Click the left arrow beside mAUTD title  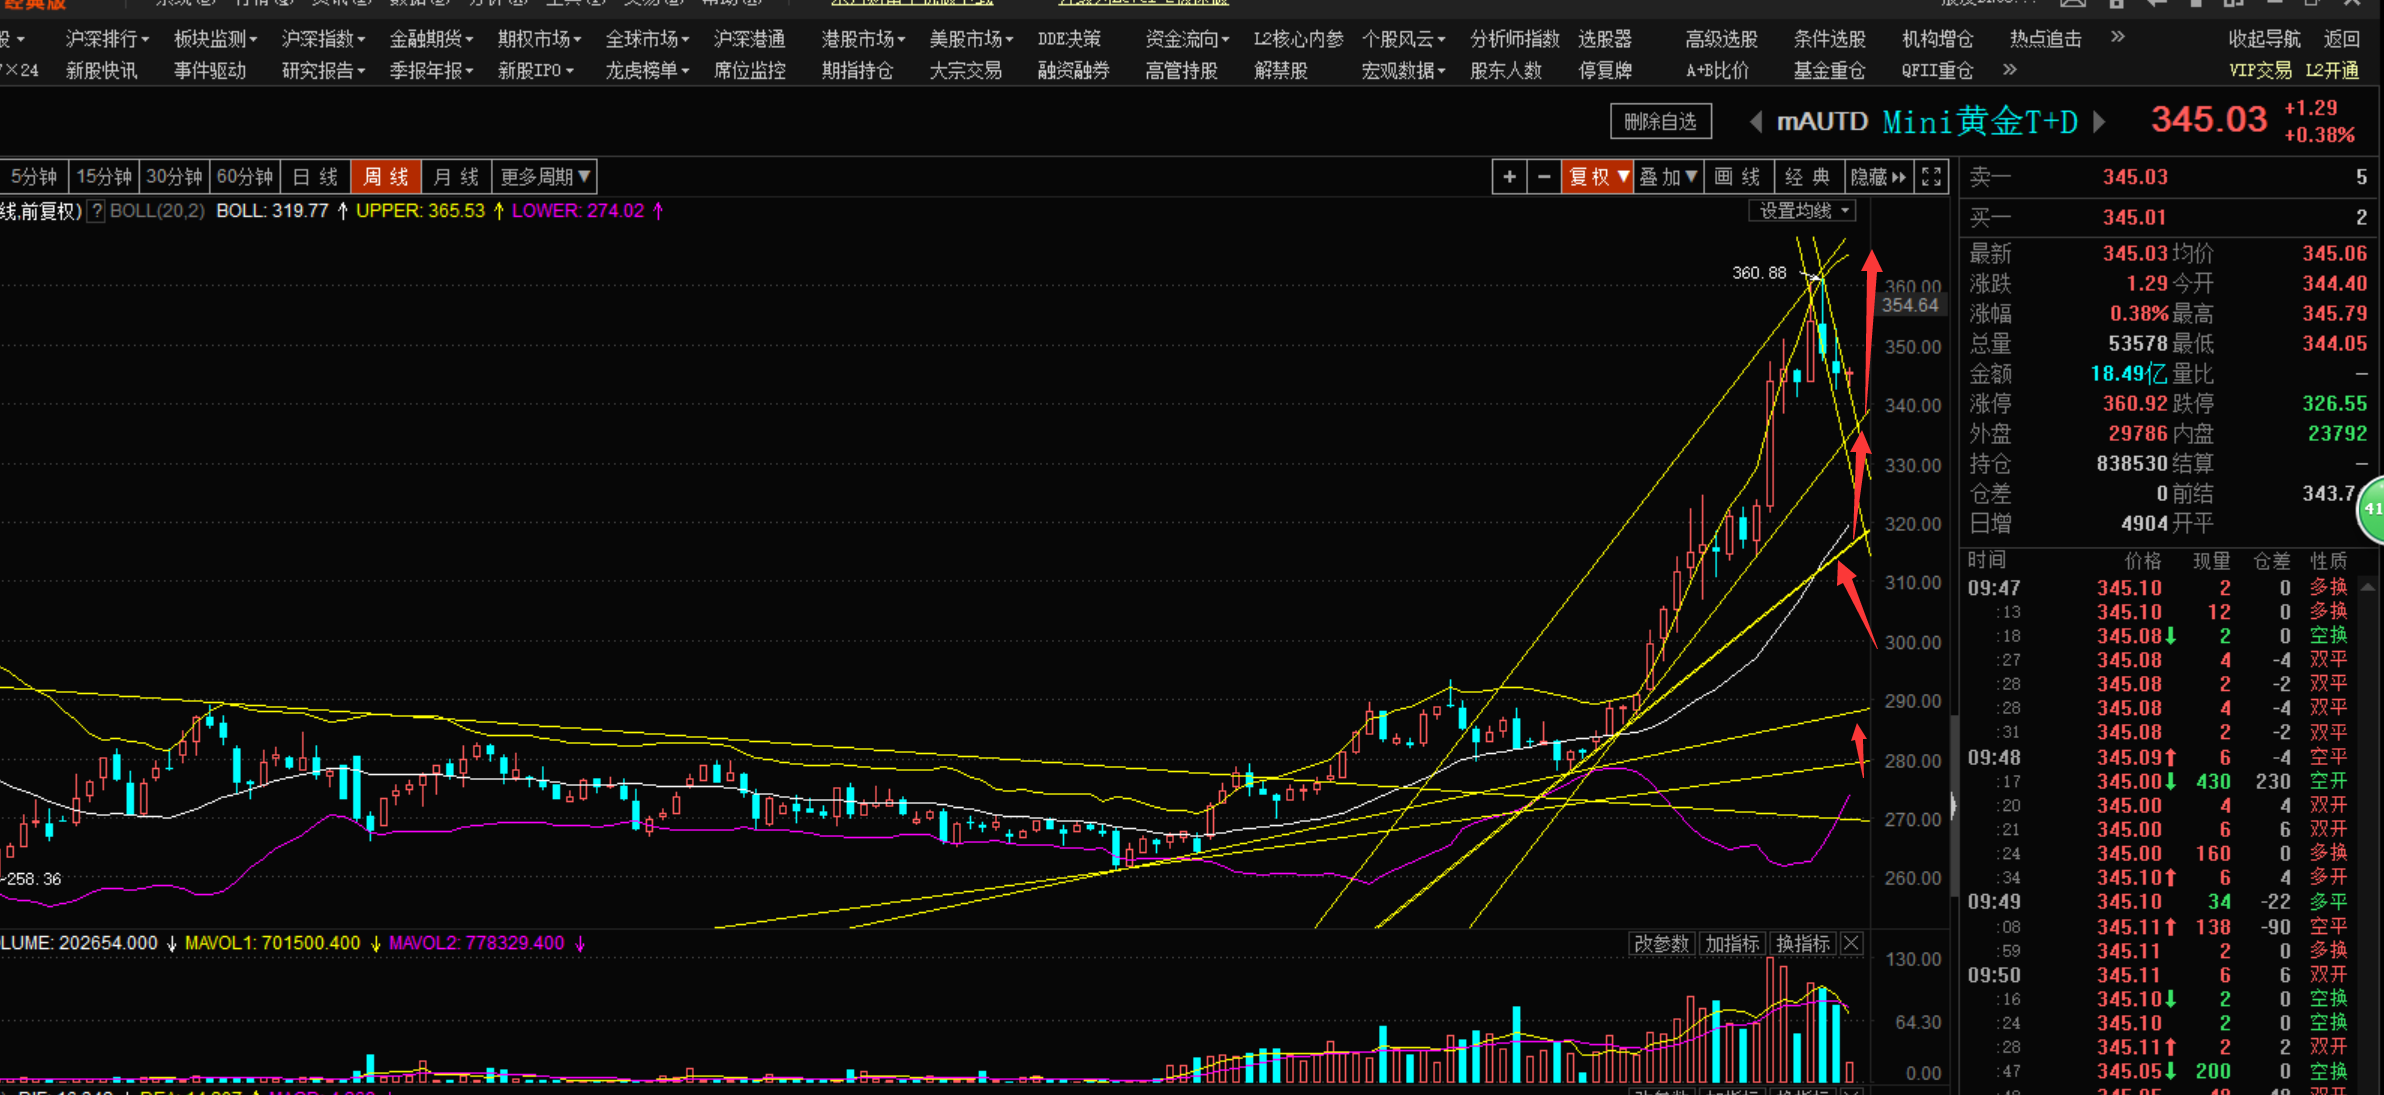pyautogui.click(x=1756, y=121)
